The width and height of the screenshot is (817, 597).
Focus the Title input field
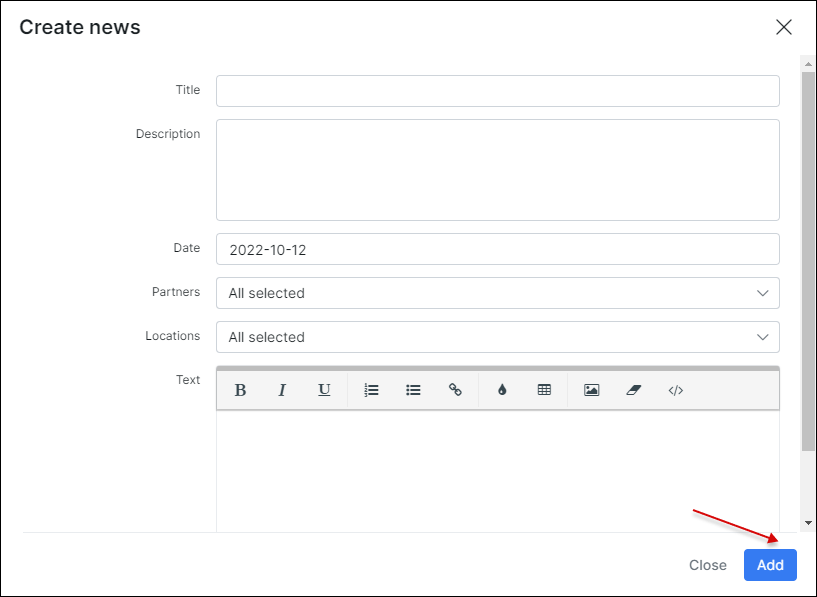[x=498, y=91]
